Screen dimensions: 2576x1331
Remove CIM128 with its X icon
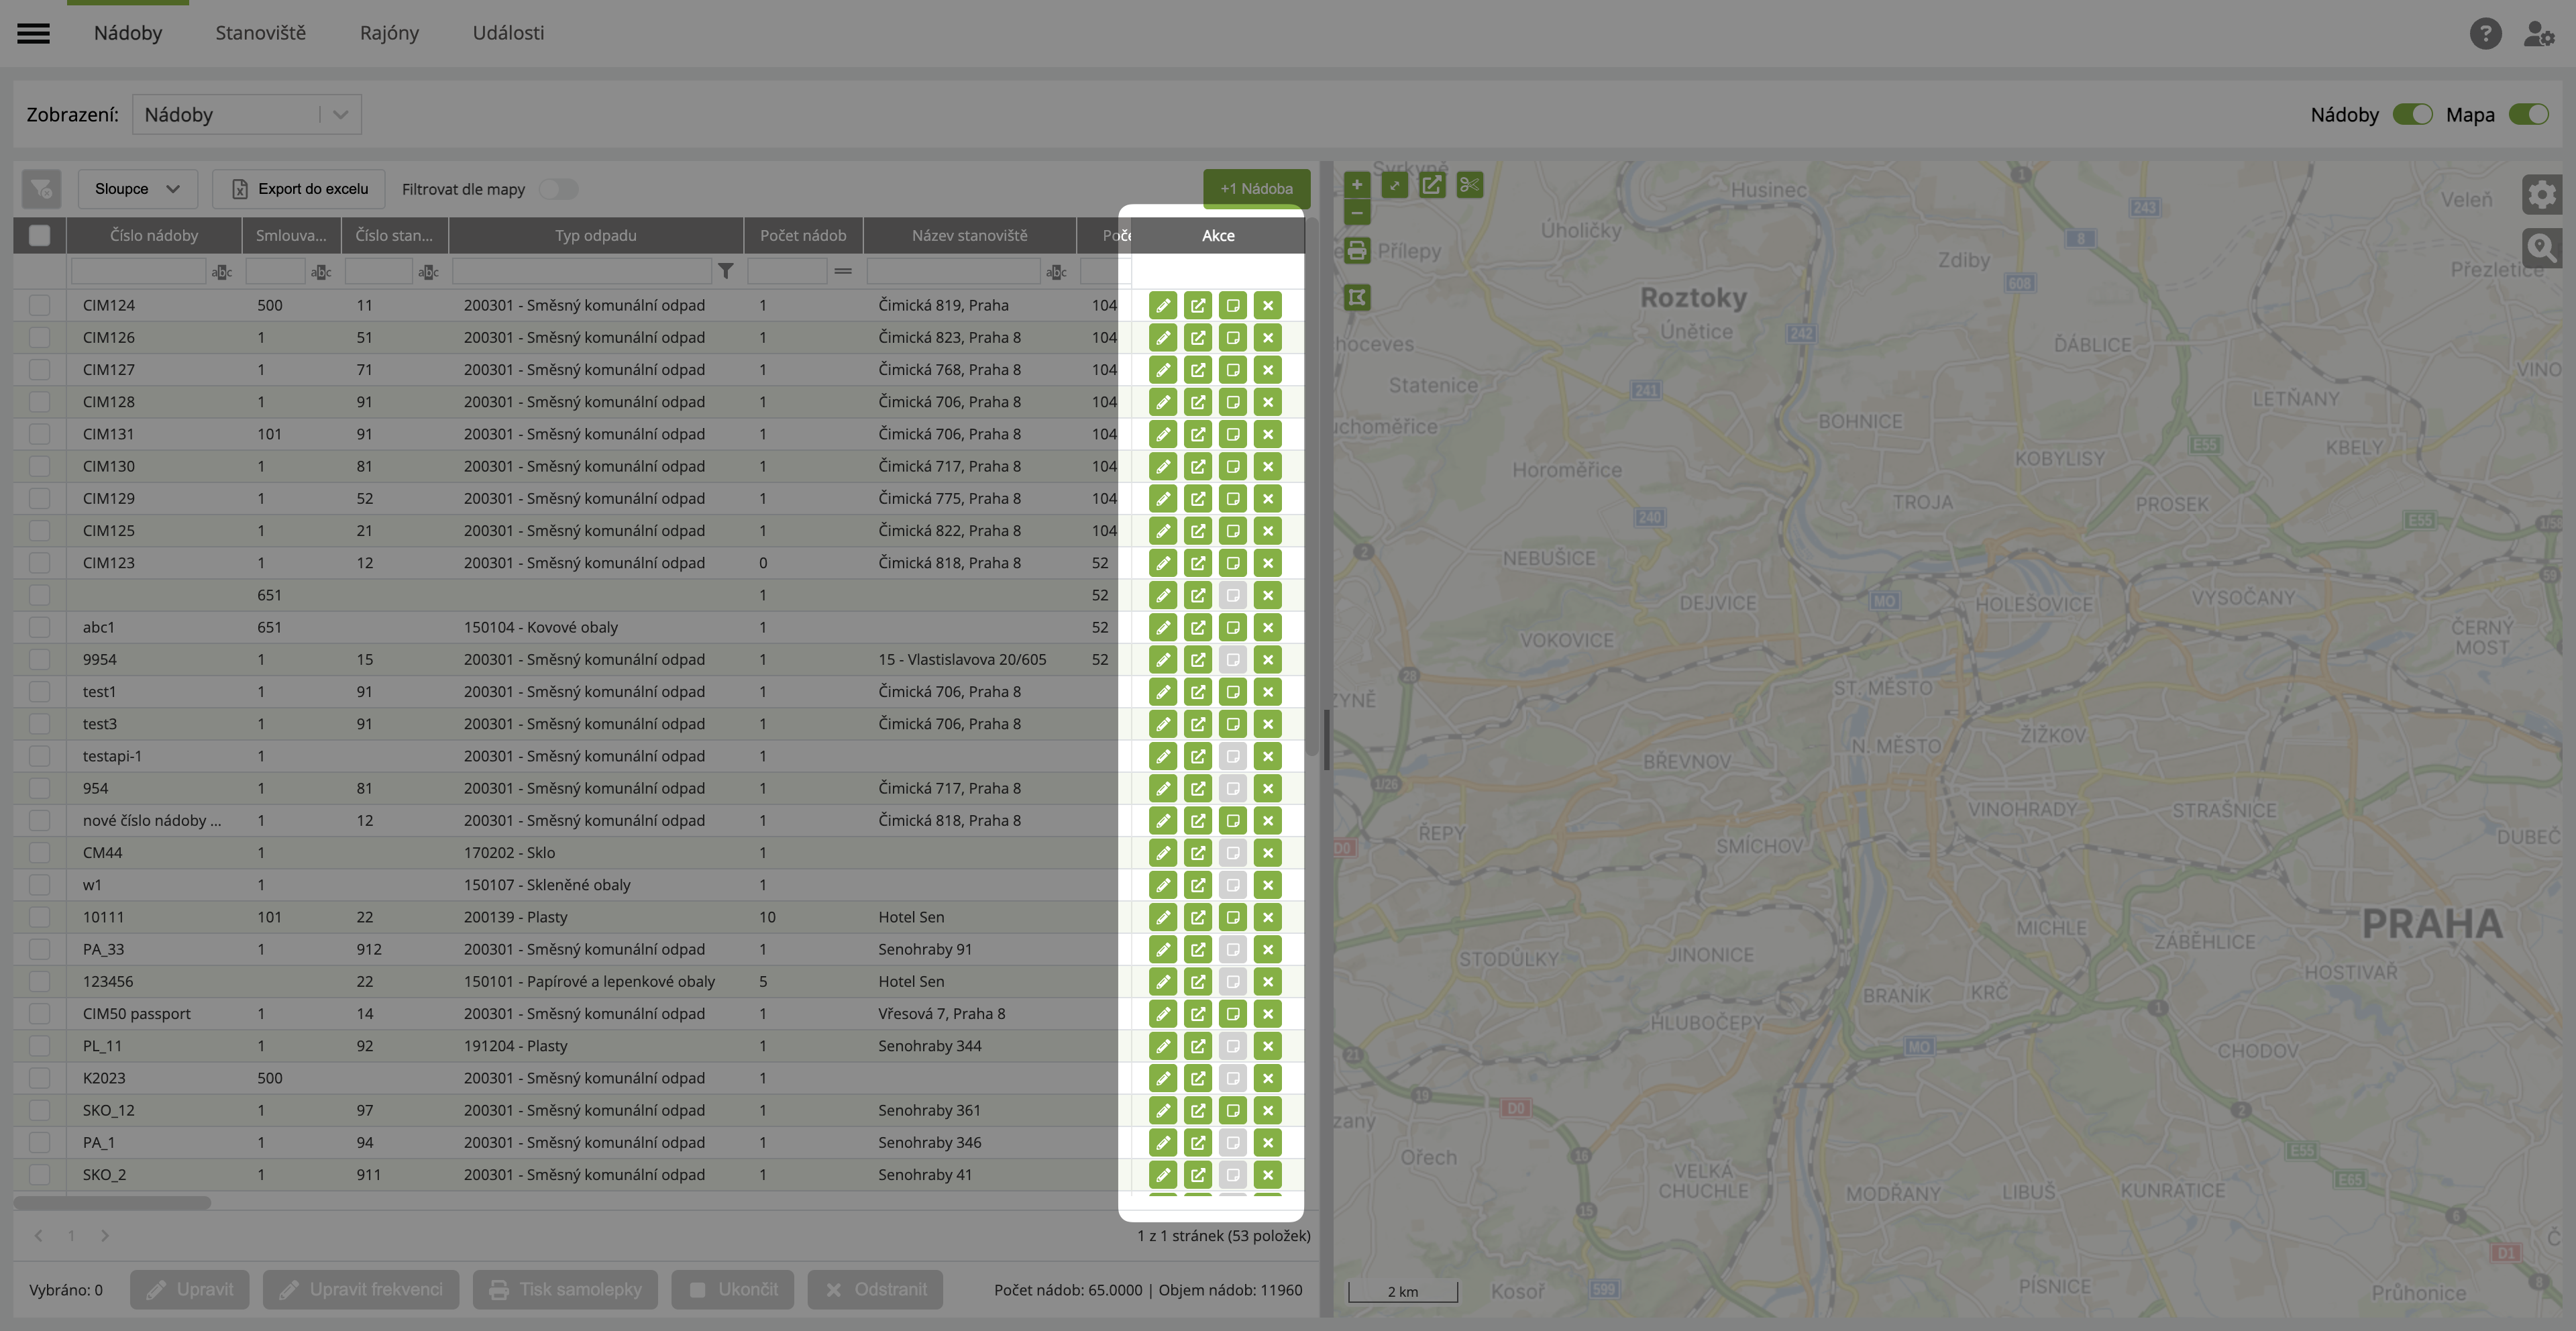(x=1267, y=402)
